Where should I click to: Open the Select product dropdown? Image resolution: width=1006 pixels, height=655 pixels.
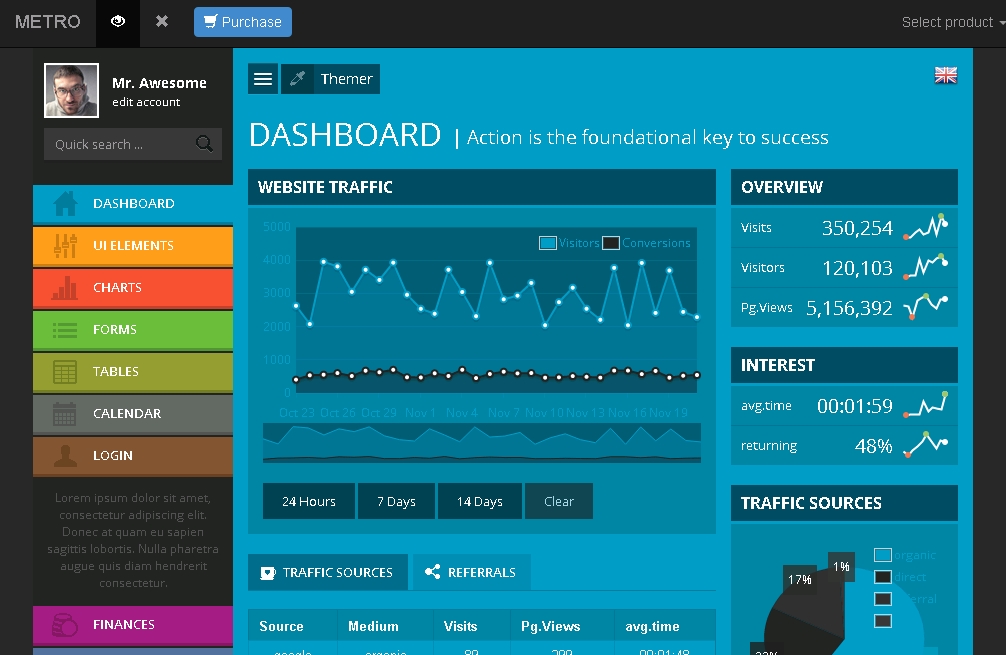tap(950, 22)
